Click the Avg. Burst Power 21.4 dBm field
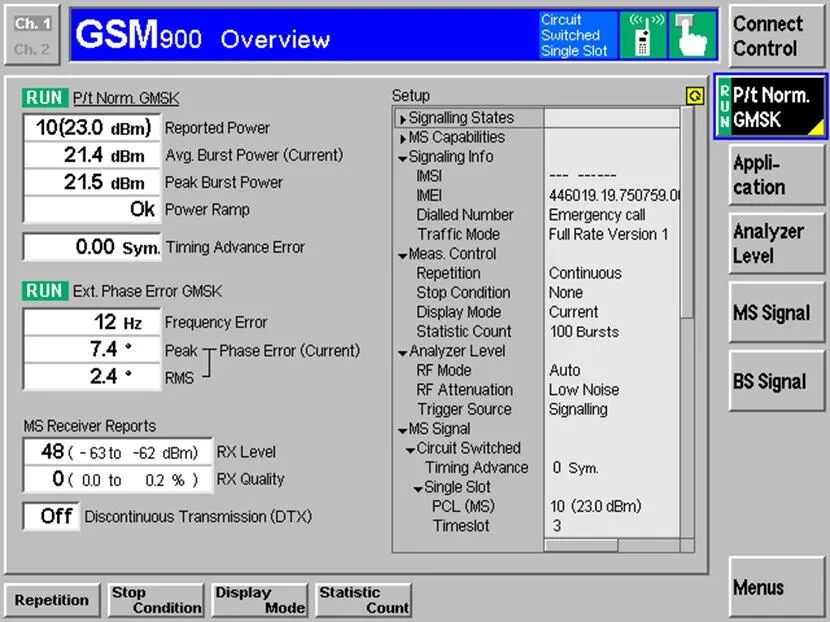The height and width of the screenshot is (622, 830). click(x=92, y=155)
